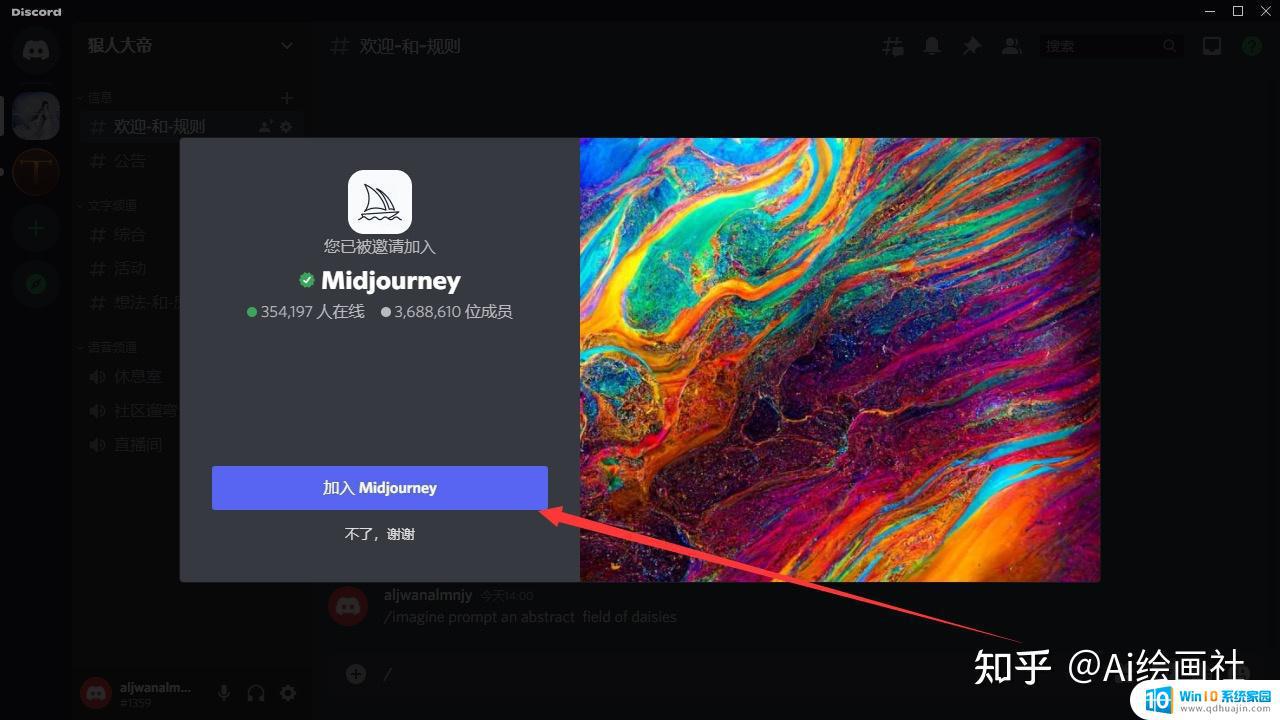The height and width of the screenshot is (720, 1280).
Task: Click the colorful Midjourney banner image
Action: (x=840, y=360)
